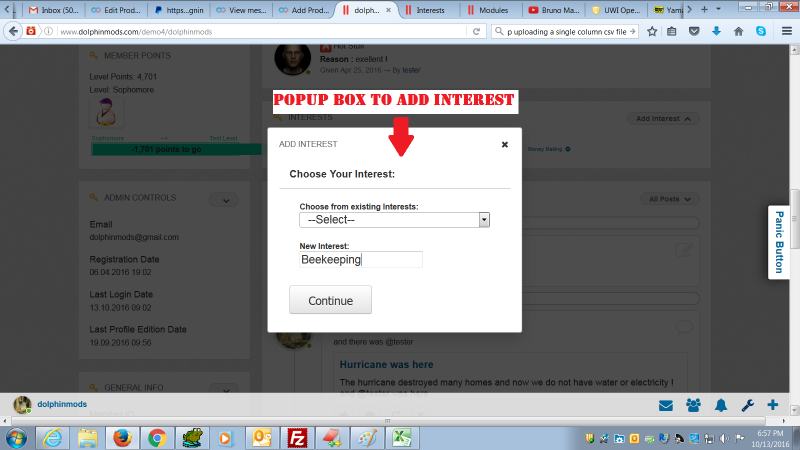The height and width of the screenshot is (450, 800).
Task: Collapse the Admin Controls panel
Action: [x=227, y=200]
